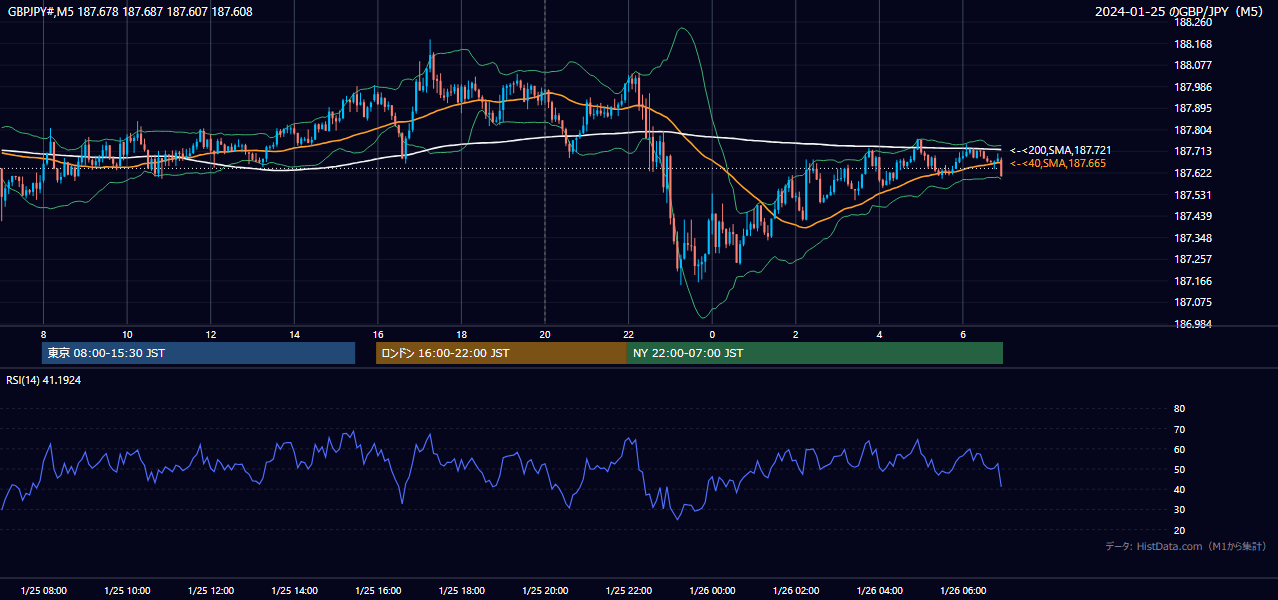Screen dimensions: 1278x600
Task: Click price axis value 188.260
Action: [1193, 23]
